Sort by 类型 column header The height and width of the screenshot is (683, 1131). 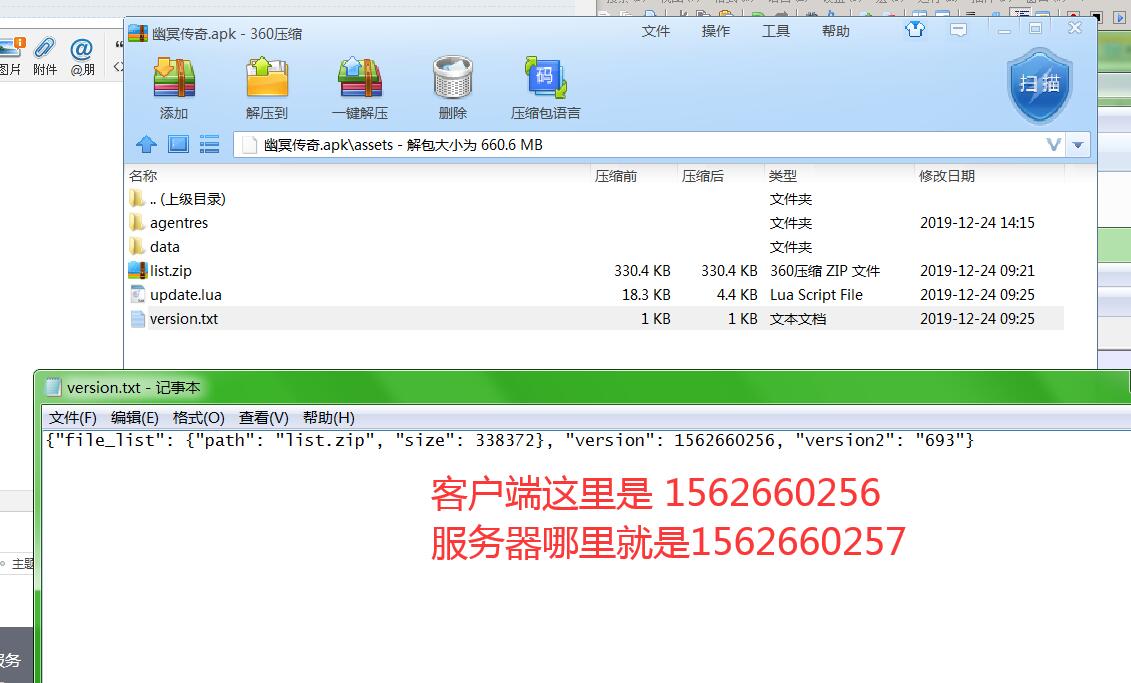783,176
